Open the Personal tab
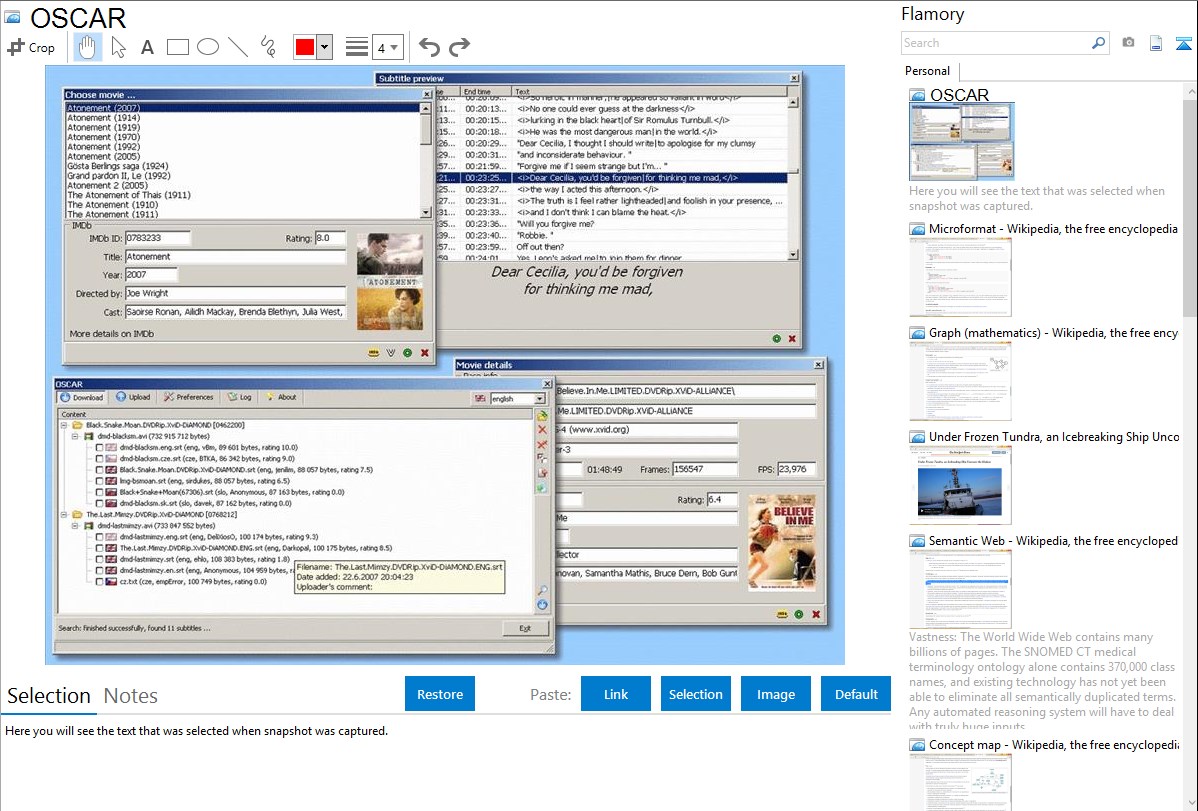 927,71
